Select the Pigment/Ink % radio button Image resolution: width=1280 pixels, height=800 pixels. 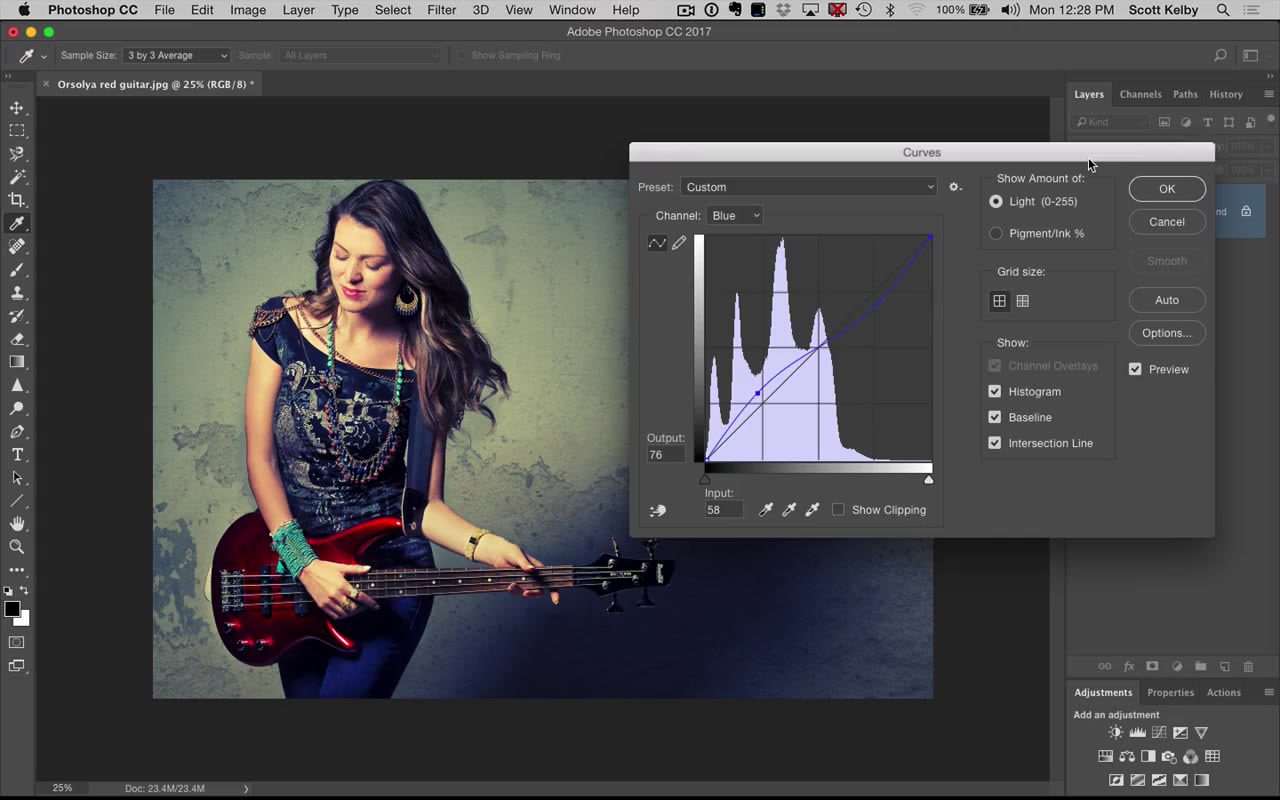[995, 233]
